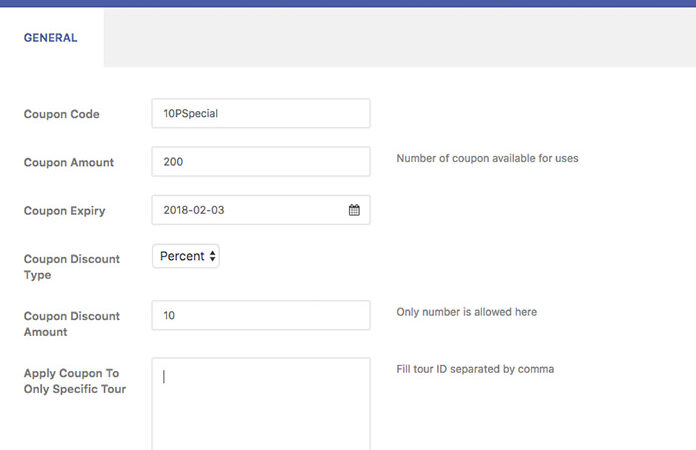Click the empty gray tab strip area

click(x=400, y=38)
